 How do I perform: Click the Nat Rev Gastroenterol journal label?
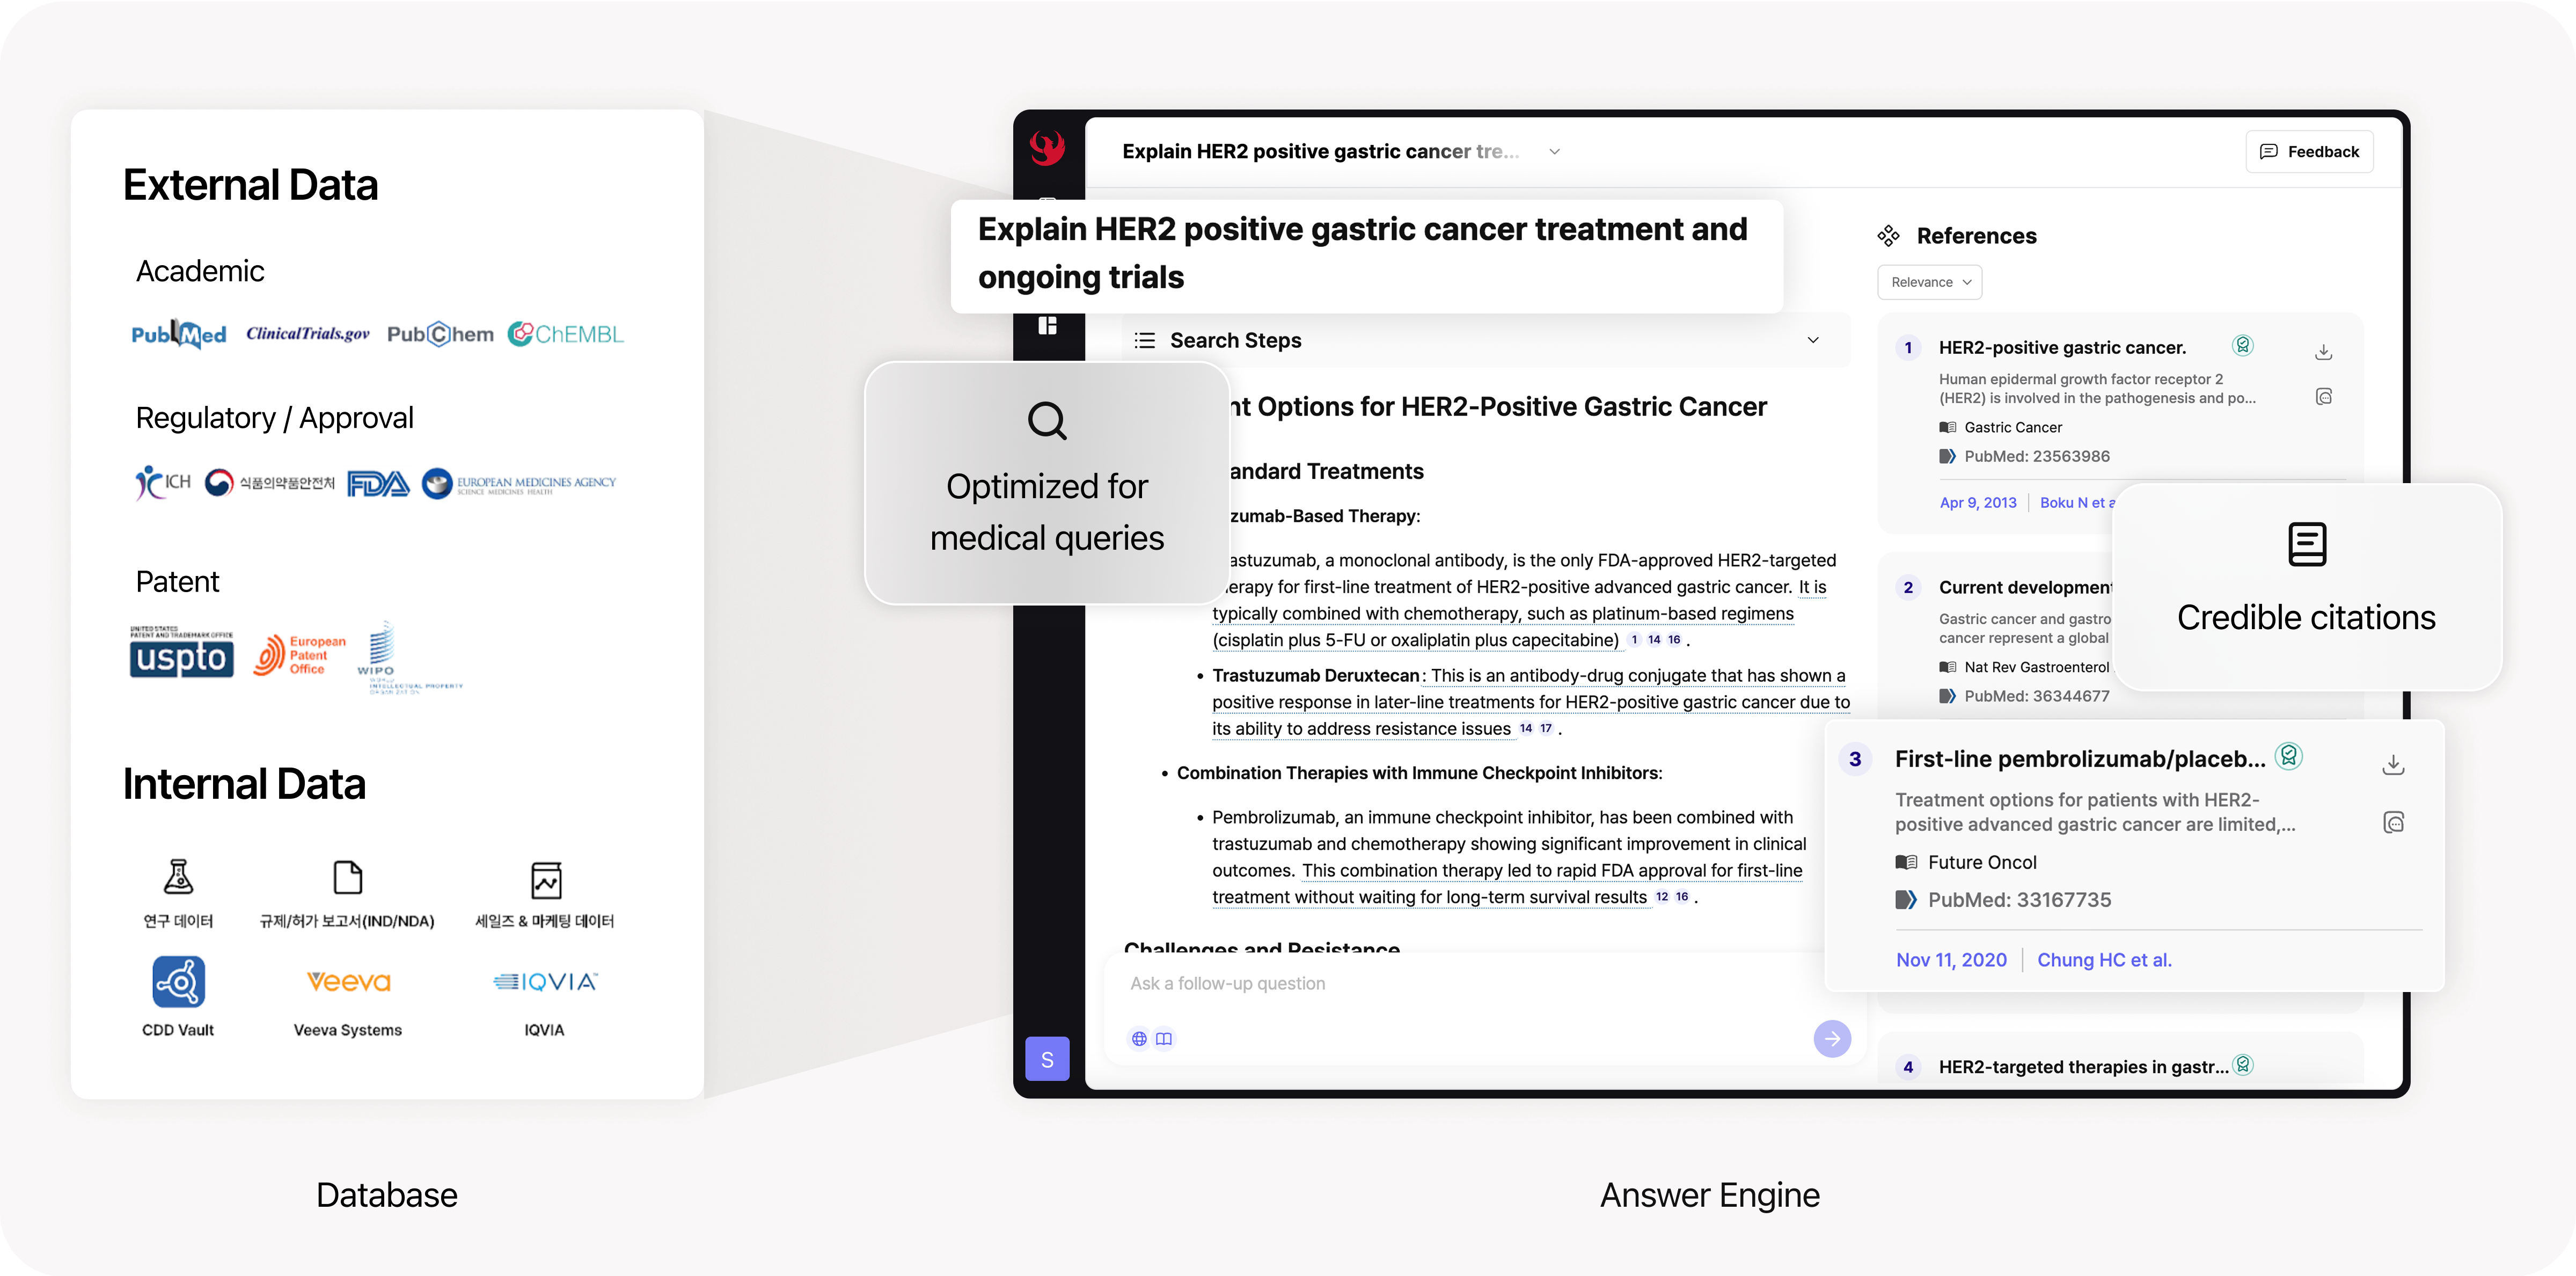pyautogui.click(x=2037, y=667)
